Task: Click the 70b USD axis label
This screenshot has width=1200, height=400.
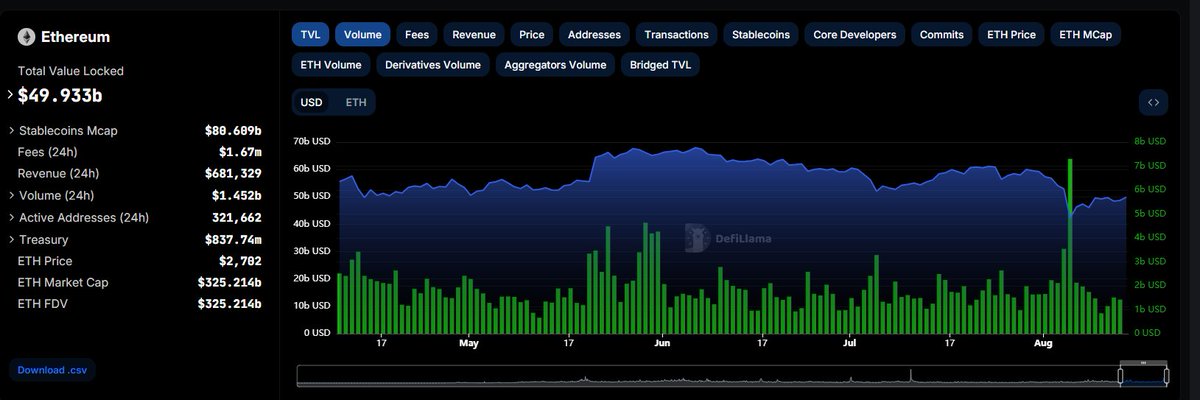Action: [311, 141]
